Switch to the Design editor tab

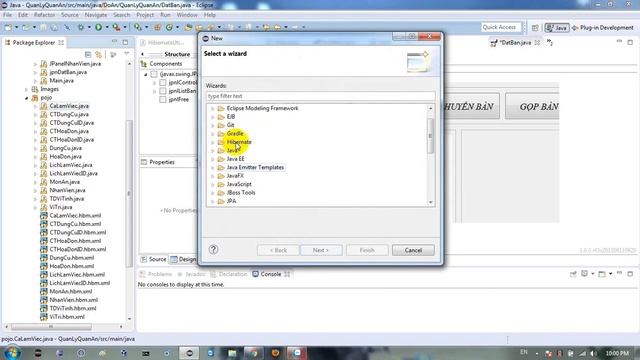click(183, 259)
